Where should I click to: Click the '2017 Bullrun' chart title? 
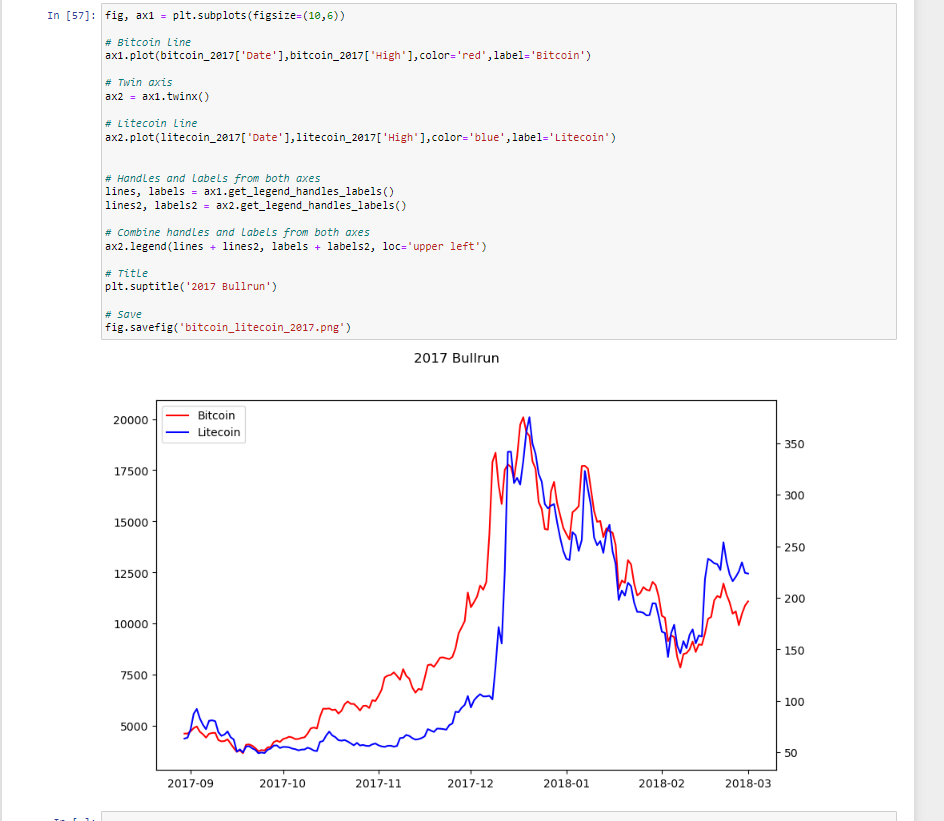[456, 358]
